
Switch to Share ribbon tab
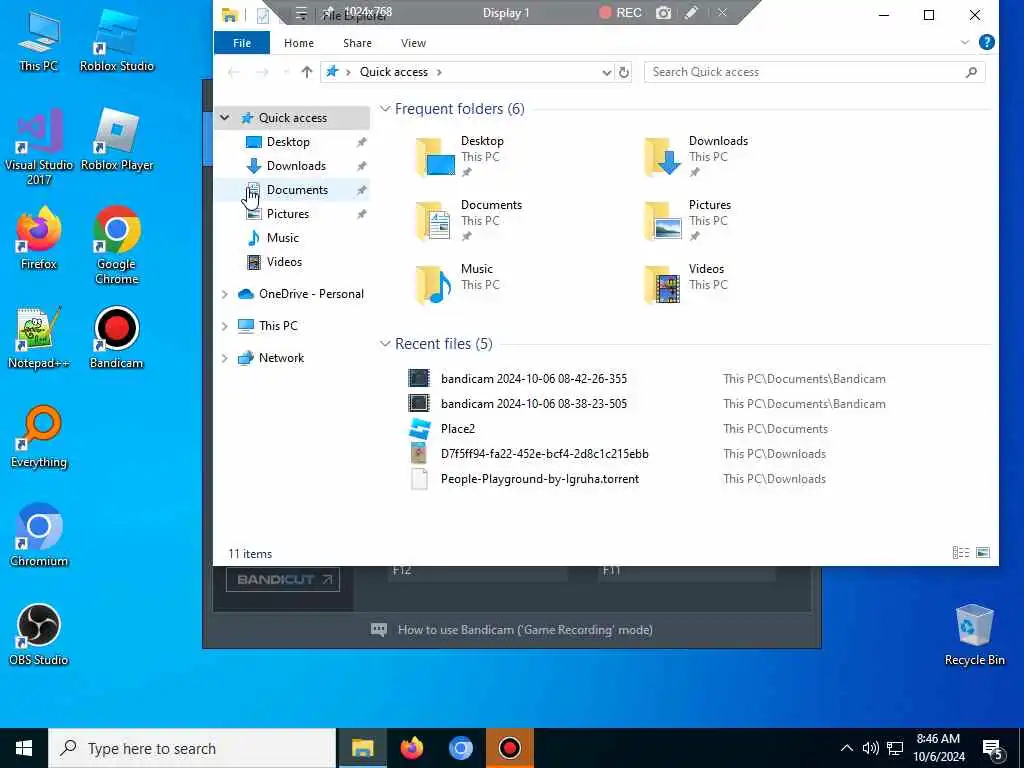tap(357, 42)
